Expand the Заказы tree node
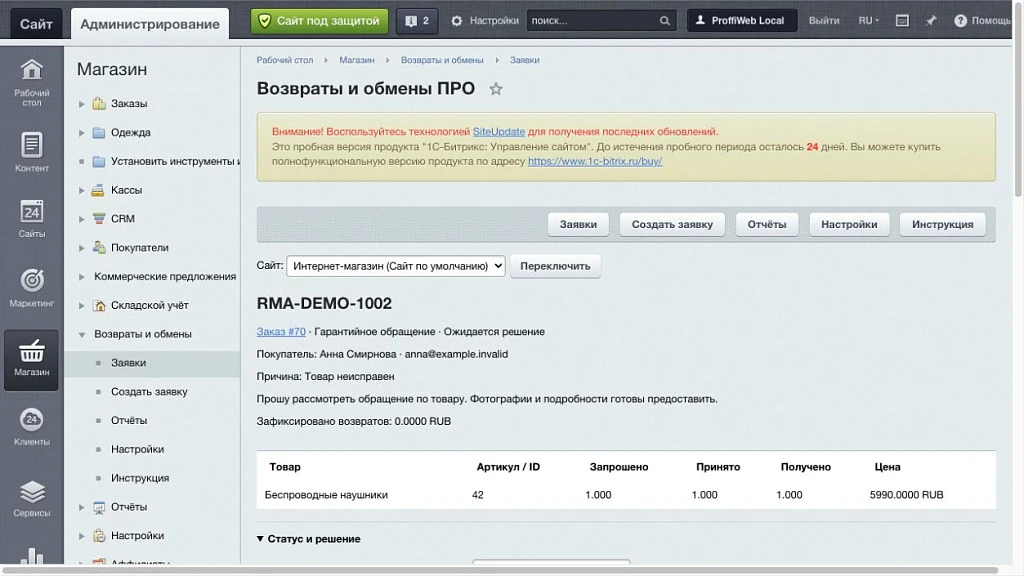 [x=82, y=104]
